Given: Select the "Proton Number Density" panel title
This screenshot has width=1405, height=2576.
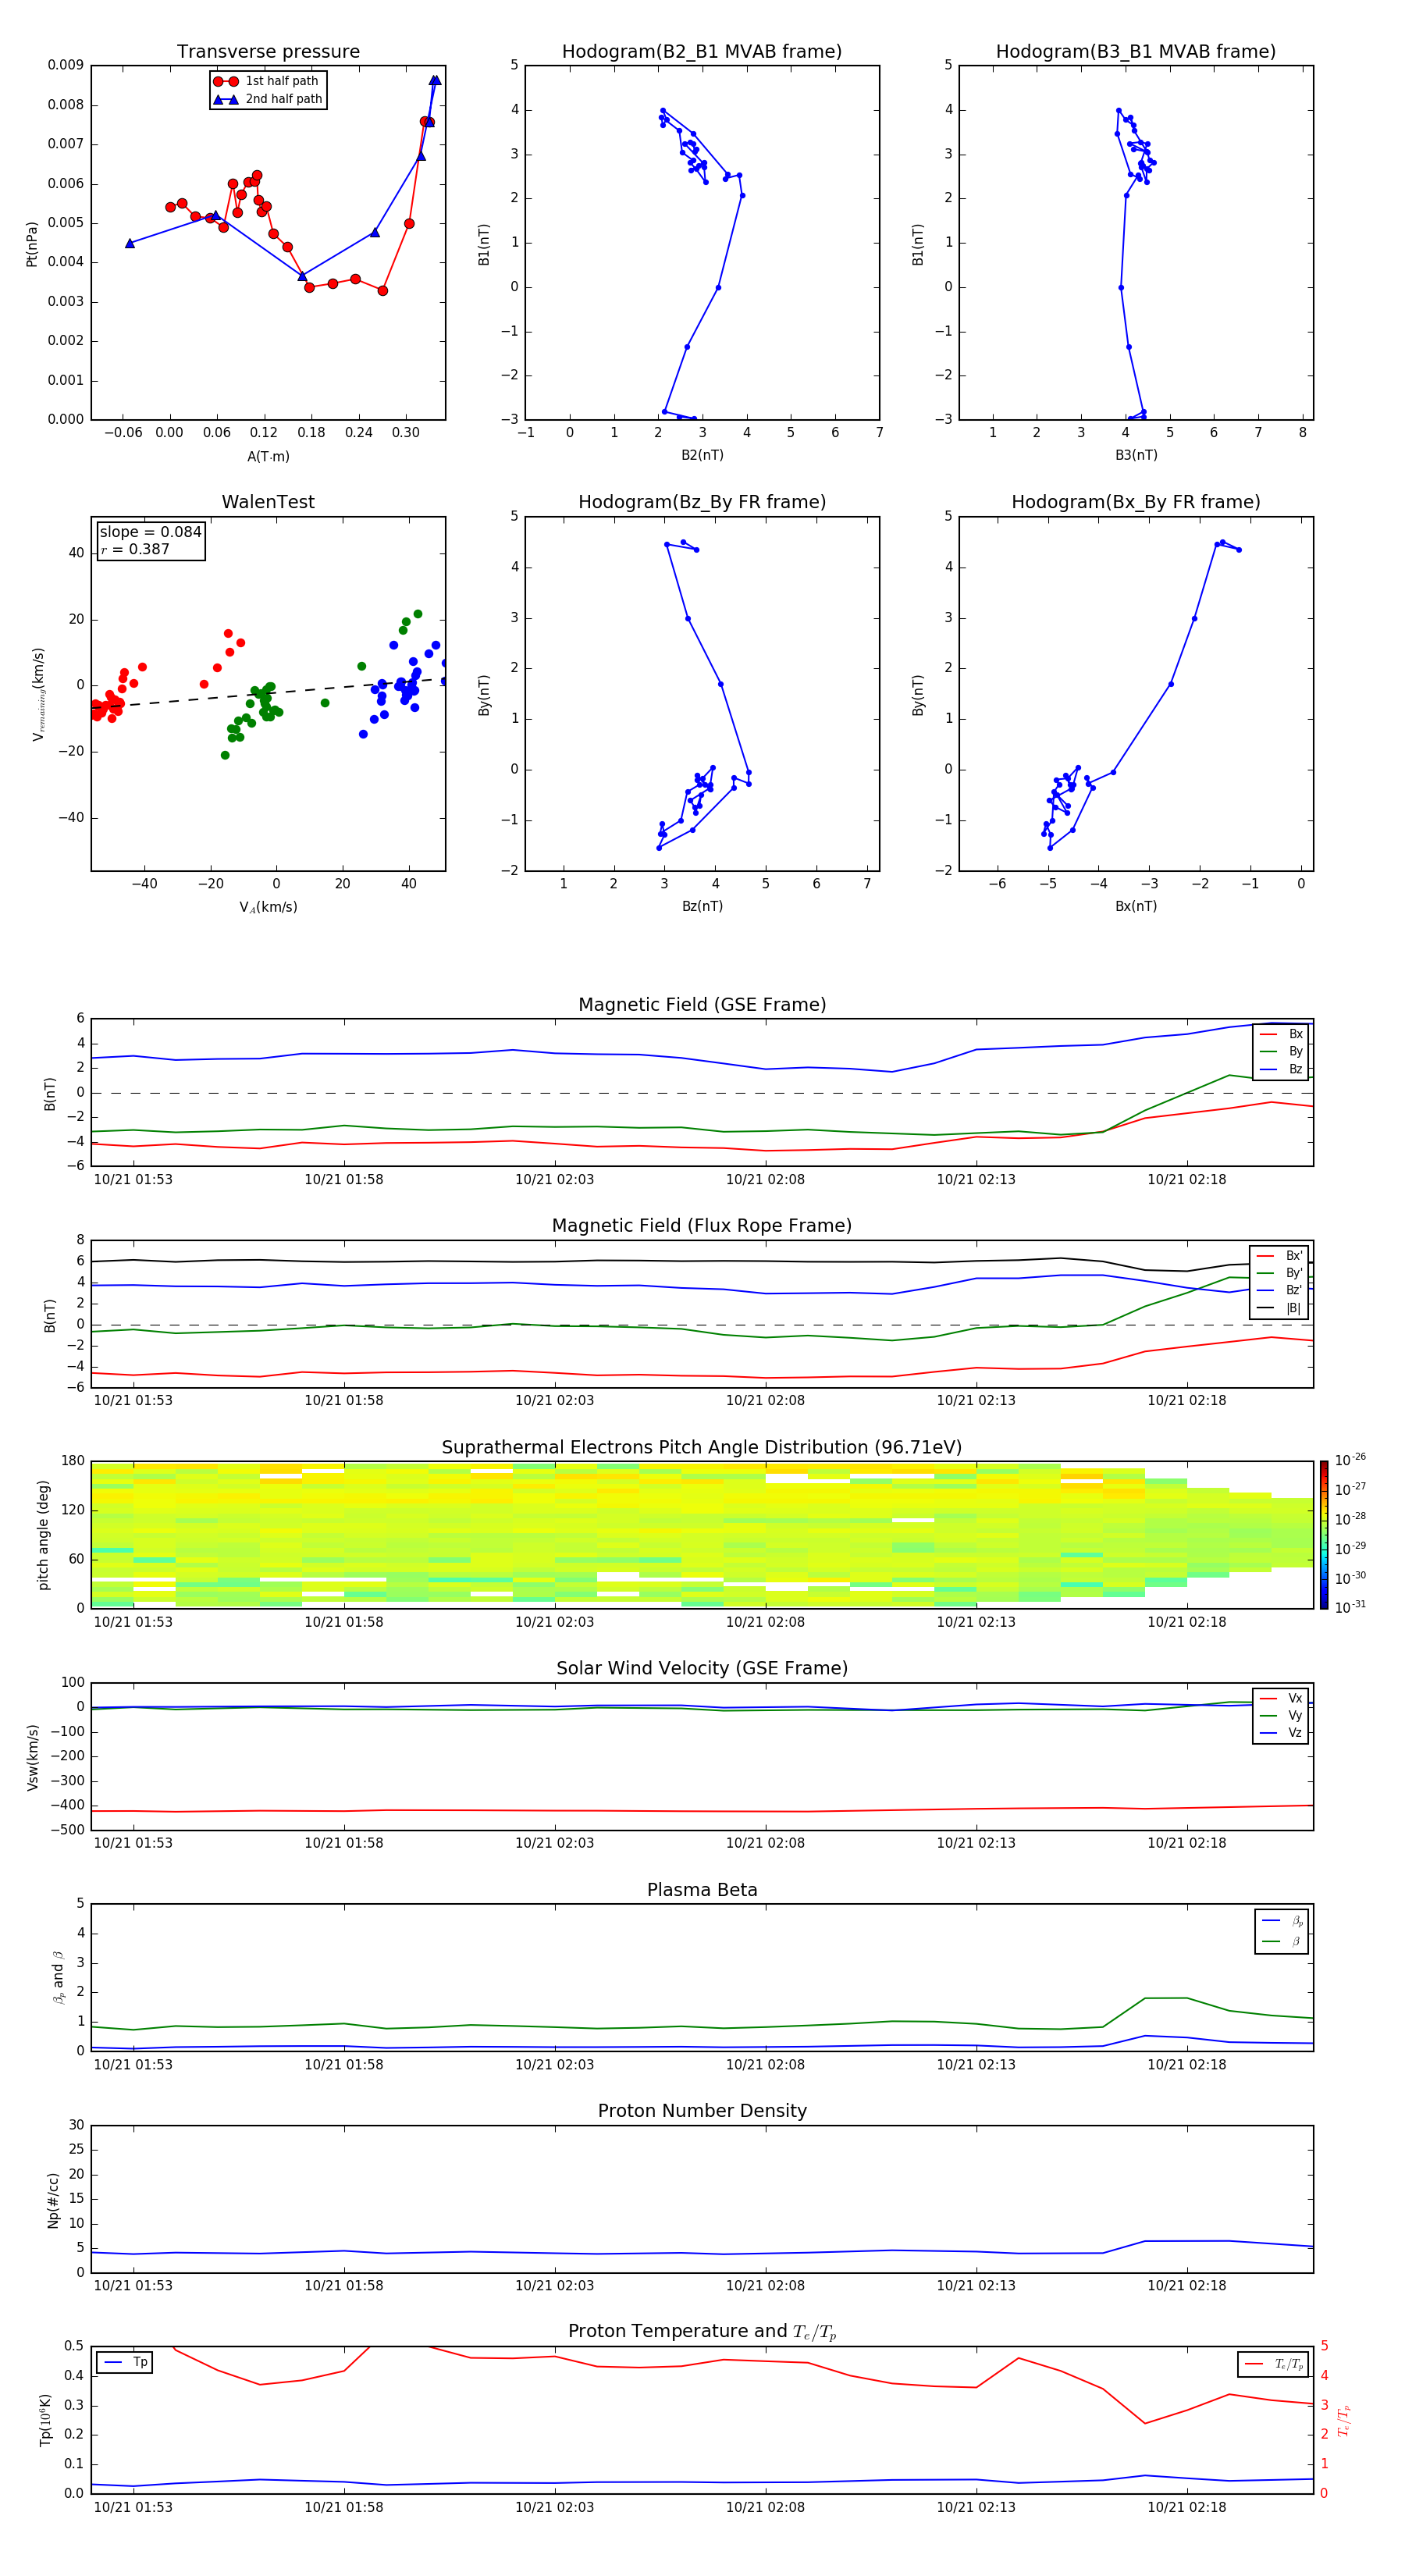Looking at the screenshot, I should (x=702, y=2111).
